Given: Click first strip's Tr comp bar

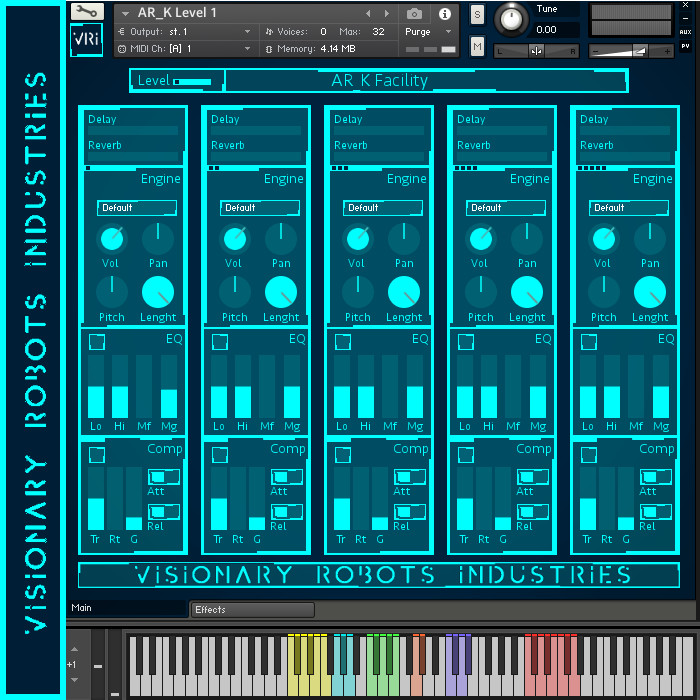Looking at the screenshot, I should [96, 499].
